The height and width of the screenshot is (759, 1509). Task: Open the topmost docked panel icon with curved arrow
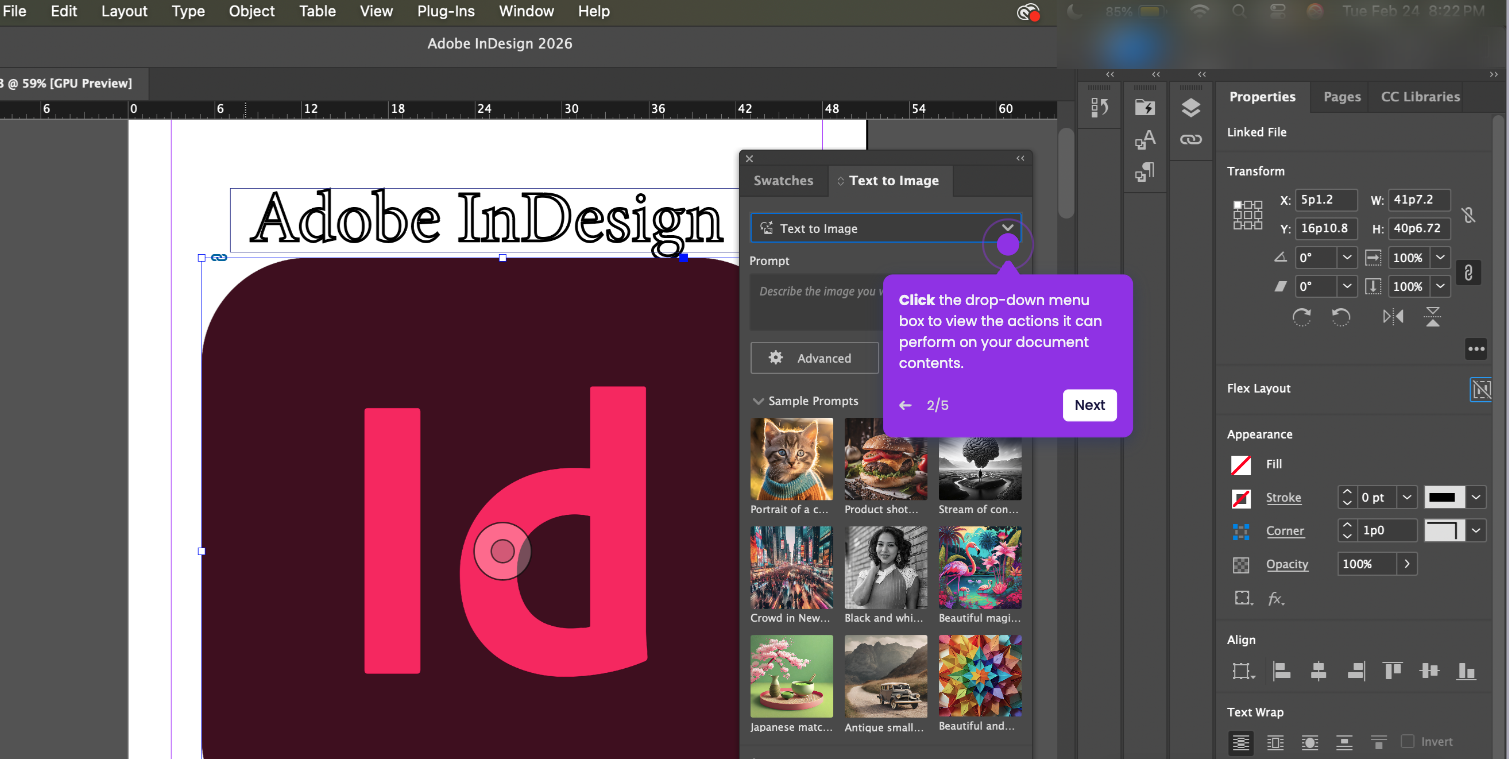pyautogui.click(x=1100, y=107)
